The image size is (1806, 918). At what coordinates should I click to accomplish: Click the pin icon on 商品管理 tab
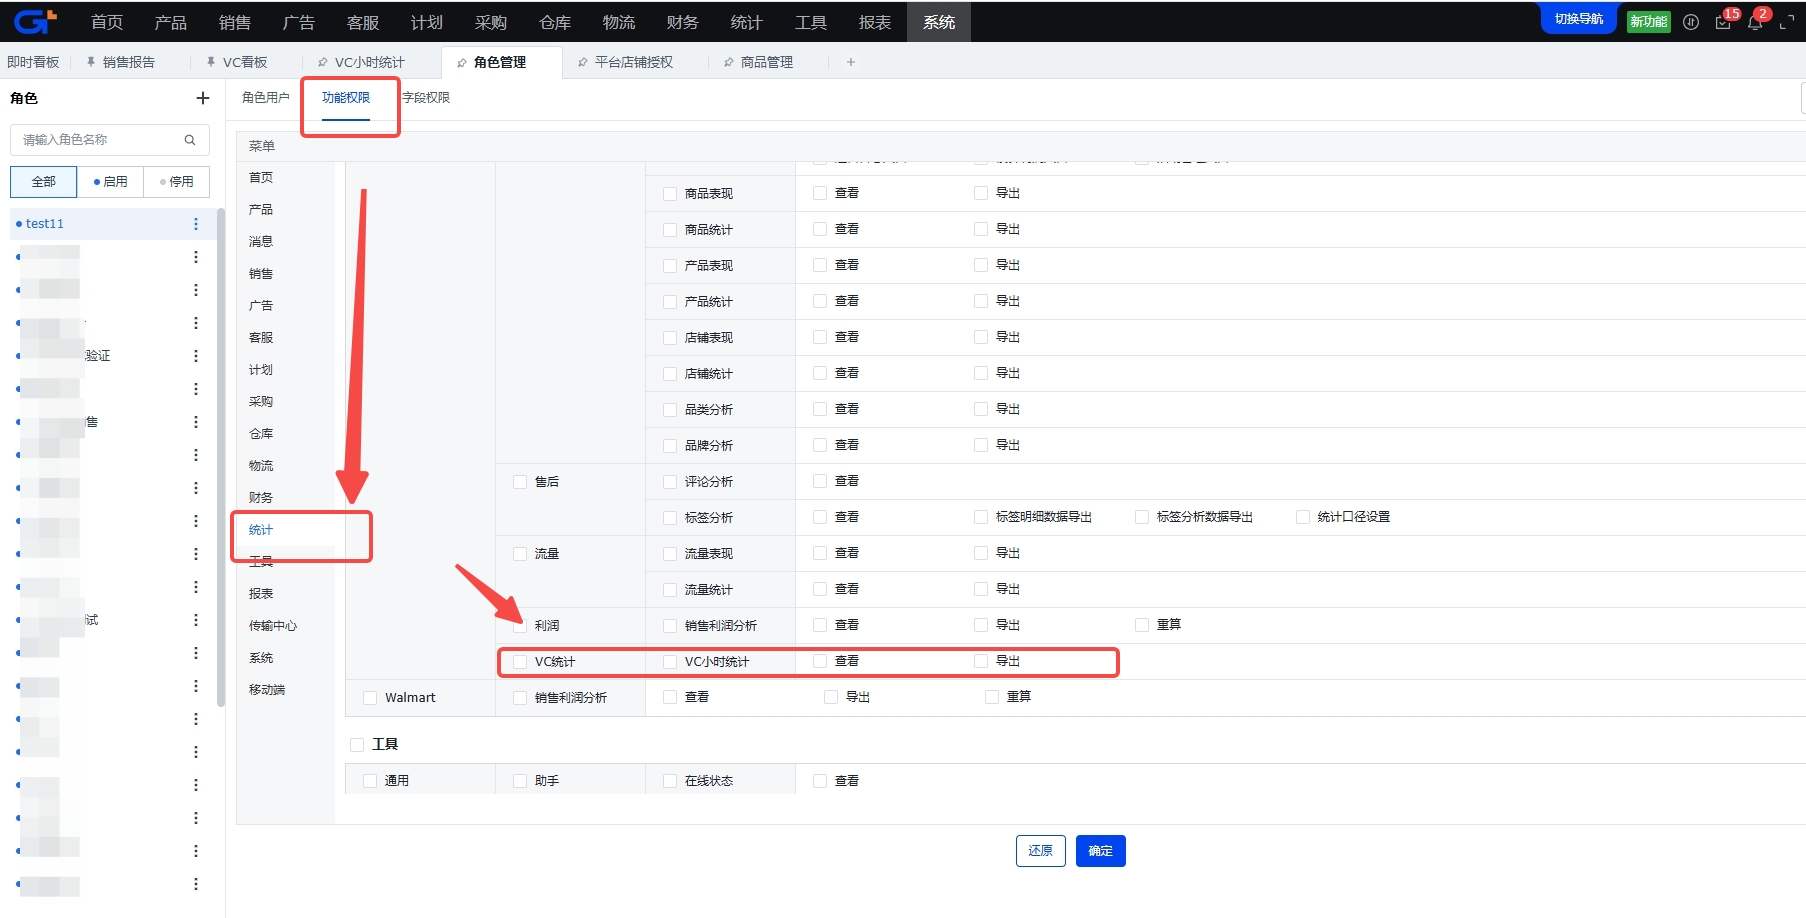coord(729,62)
